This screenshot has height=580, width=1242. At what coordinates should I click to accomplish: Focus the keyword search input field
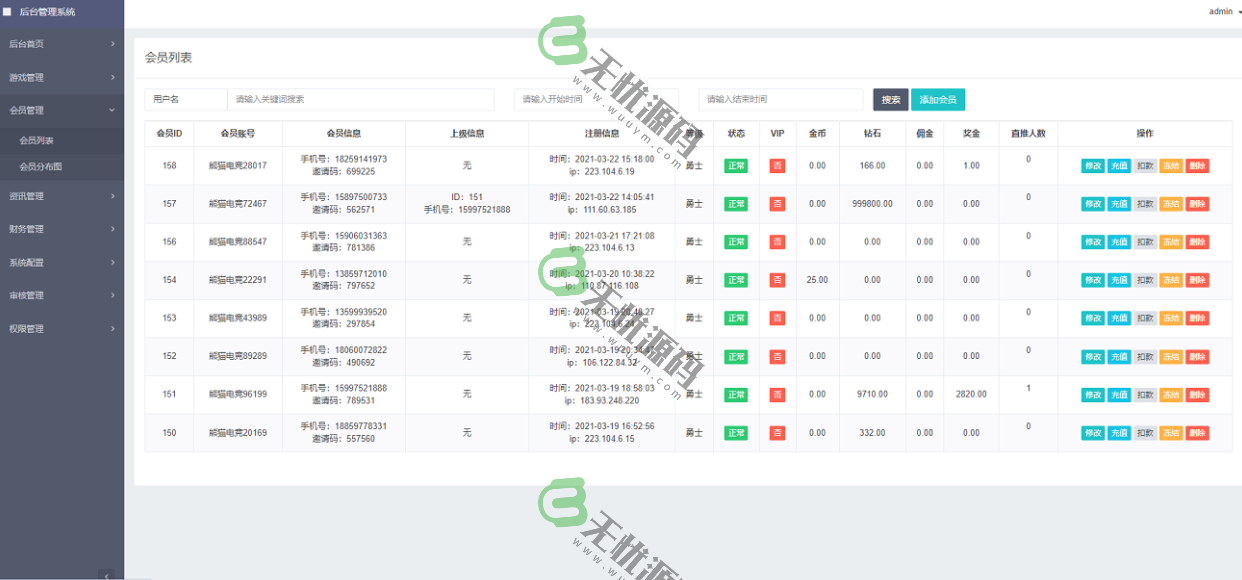pos(360,100)
